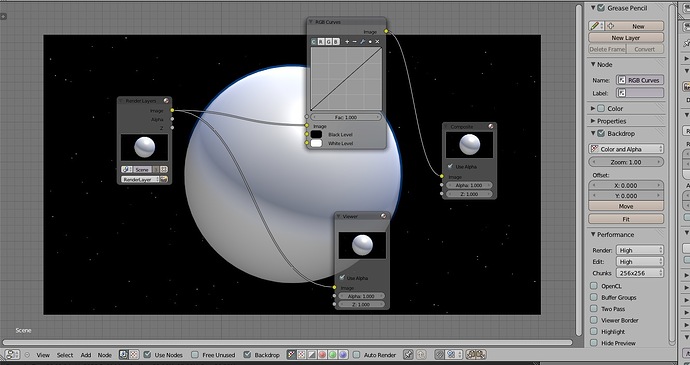Zoom in the curve view with plus icon
690x365 pixels.
pyautogui.click(x=347, y=41)
